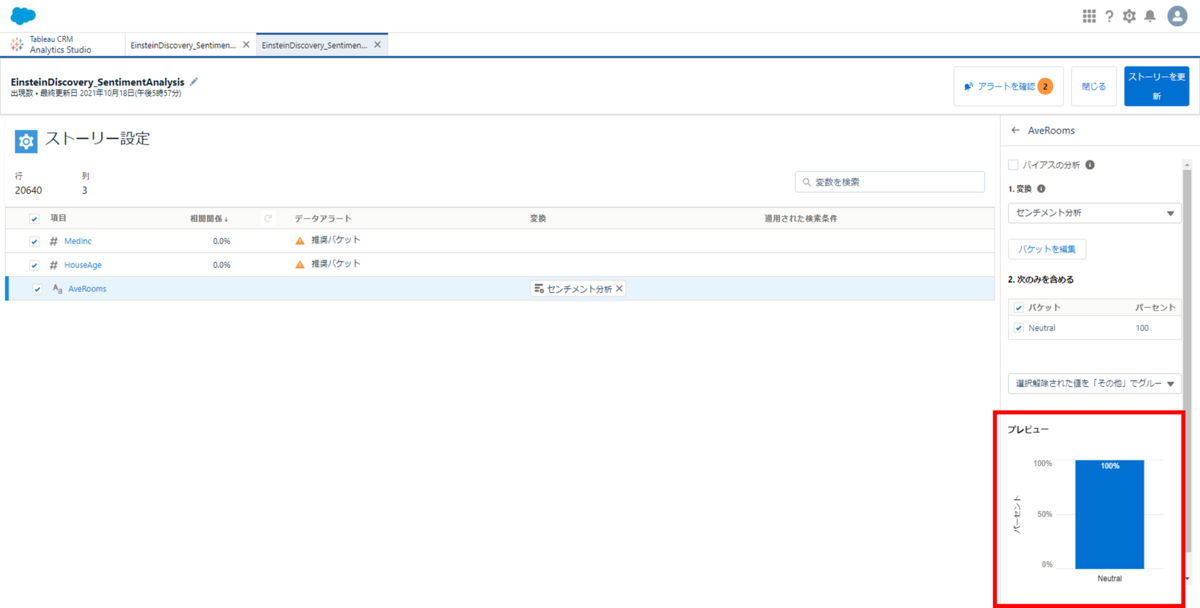Toggle the バケット header checkbox
This screenshot has height=608, width=1200.
(x=1019, y=308)
